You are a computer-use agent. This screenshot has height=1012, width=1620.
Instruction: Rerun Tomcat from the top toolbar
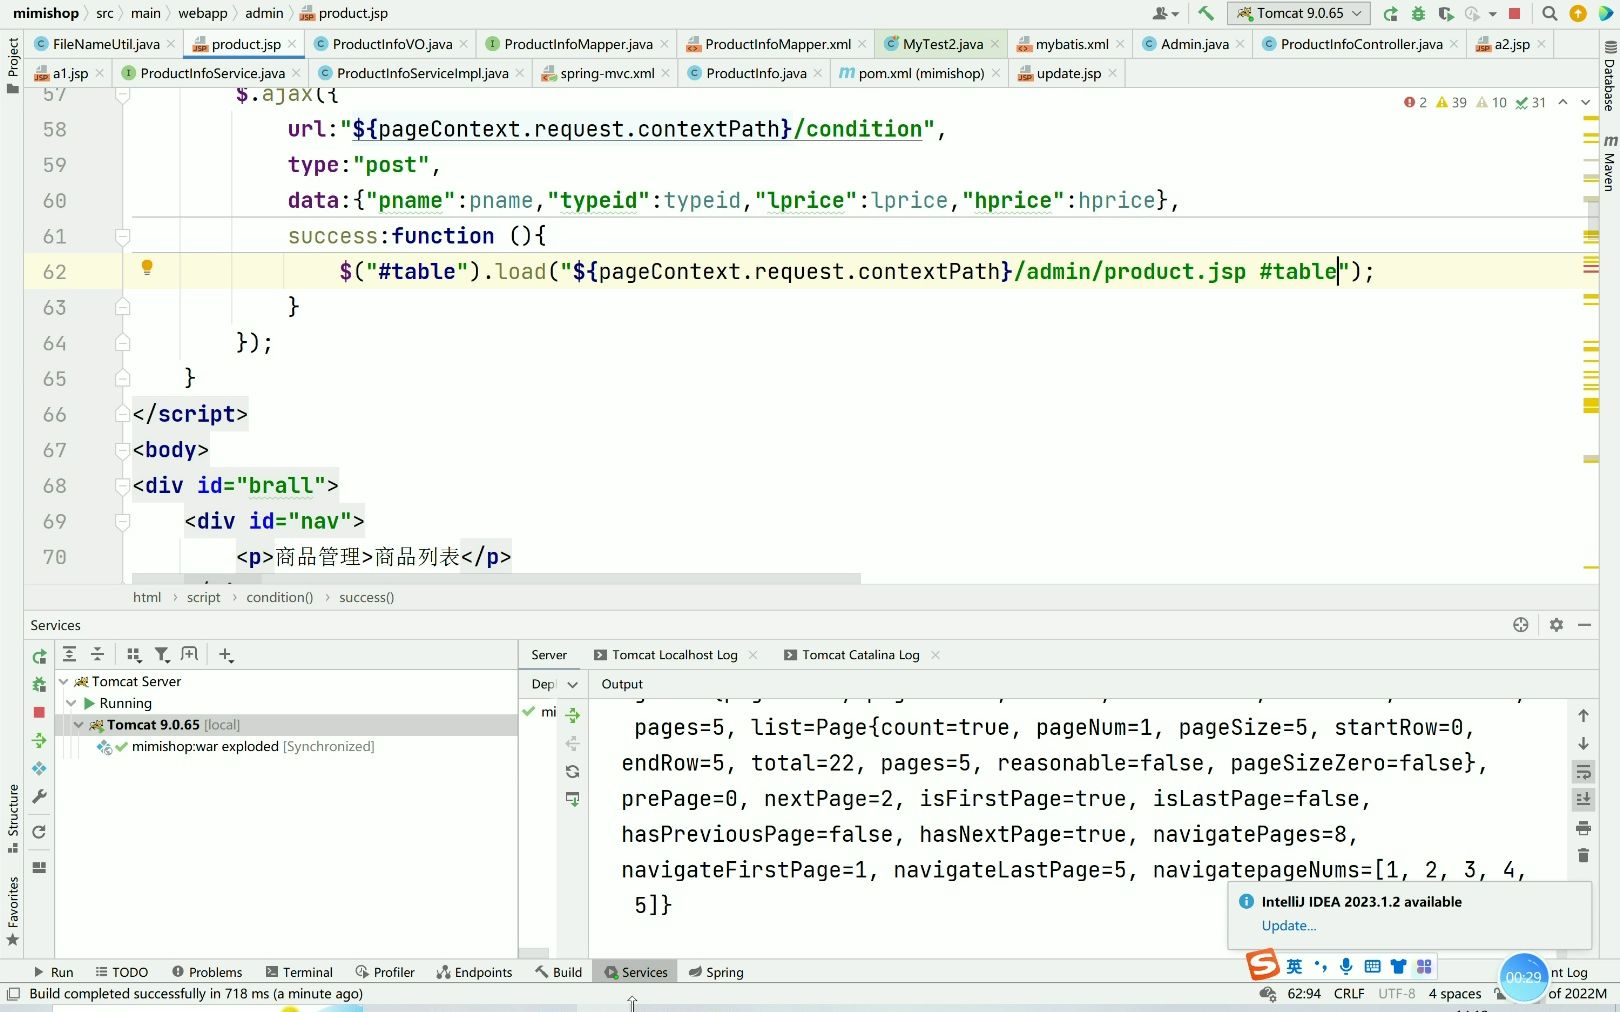(x=1390, y=13)
